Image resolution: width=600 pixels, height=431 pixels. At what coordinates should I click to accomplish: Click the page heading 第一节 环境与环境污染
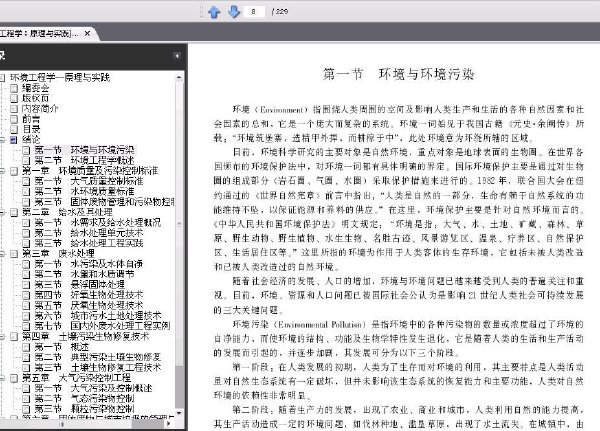click(x=399, y=74)
